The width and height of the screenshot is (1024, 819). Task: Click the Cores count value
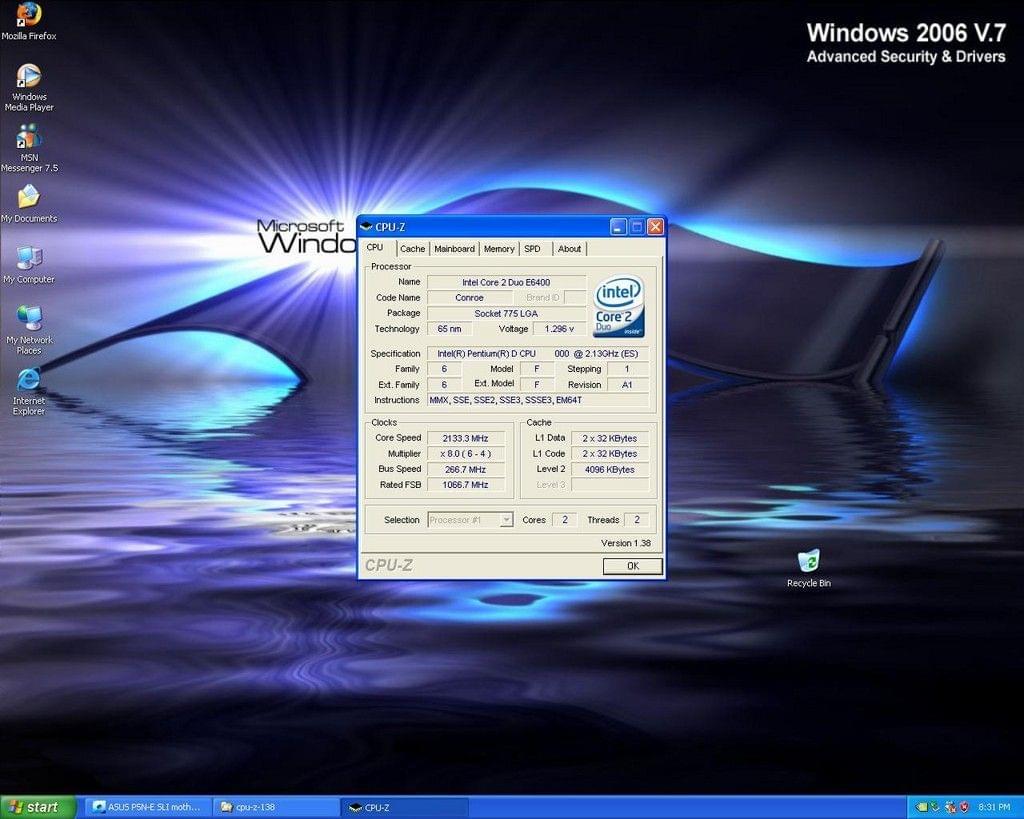click(x=565, y=520)
